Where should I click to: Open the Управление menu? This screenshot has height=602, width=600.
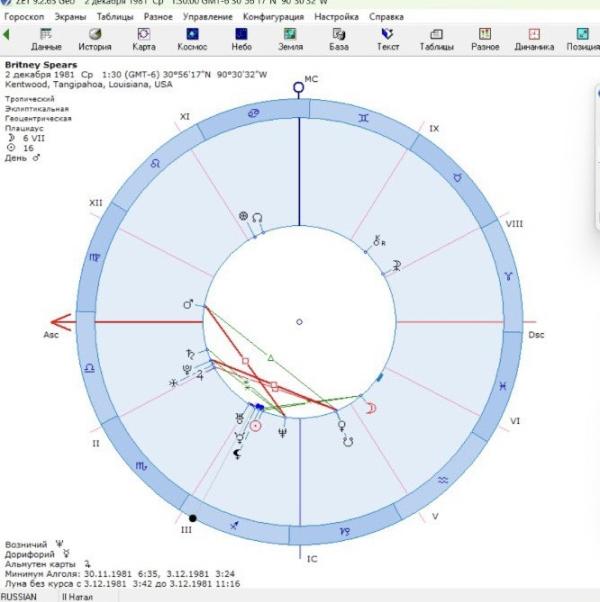point(208,17)
